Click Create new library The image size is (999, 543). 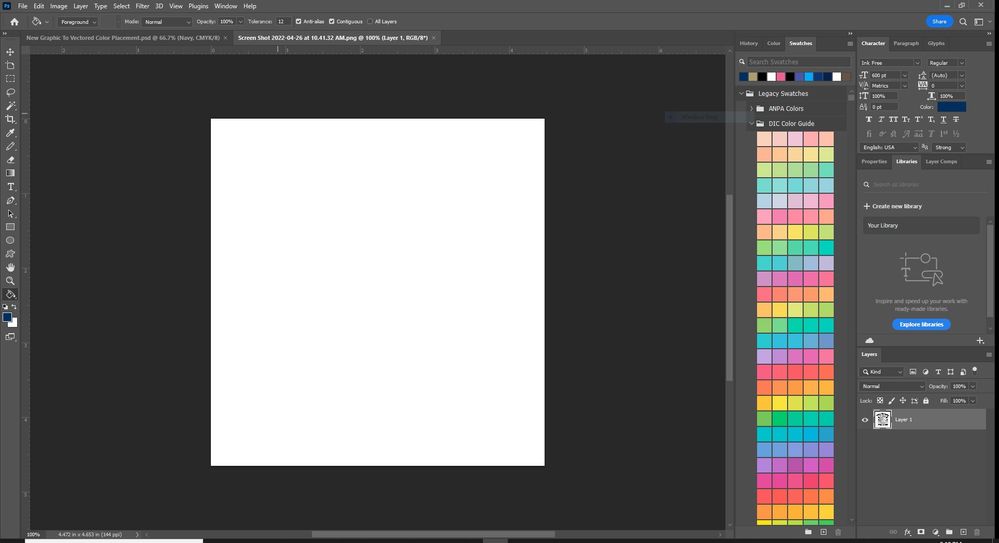(893, 206)
